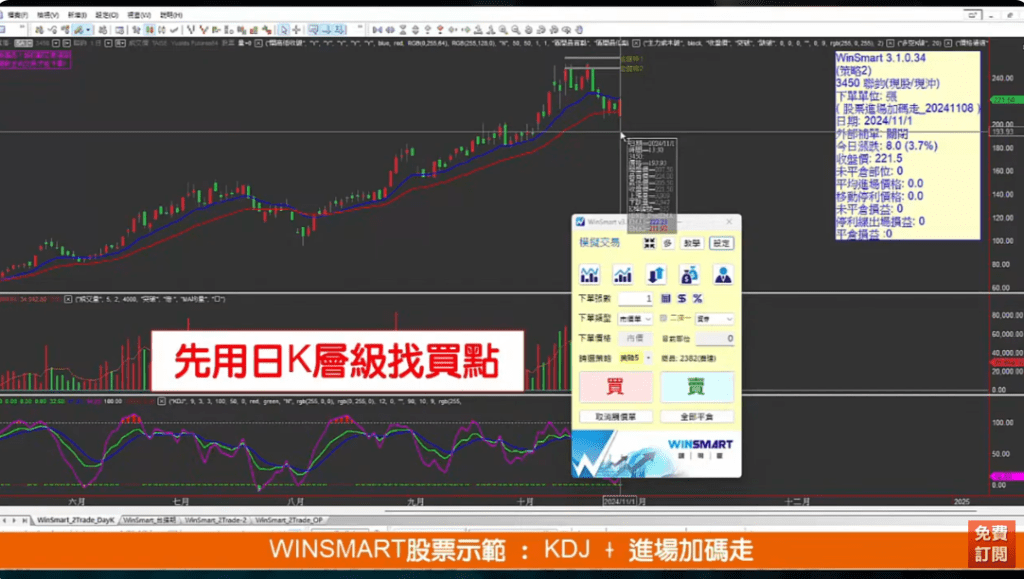Click the checkmark icon in the toolbar
Image resolution: width=1024 pixels, height=579 pixels.
tap(174, 30)
